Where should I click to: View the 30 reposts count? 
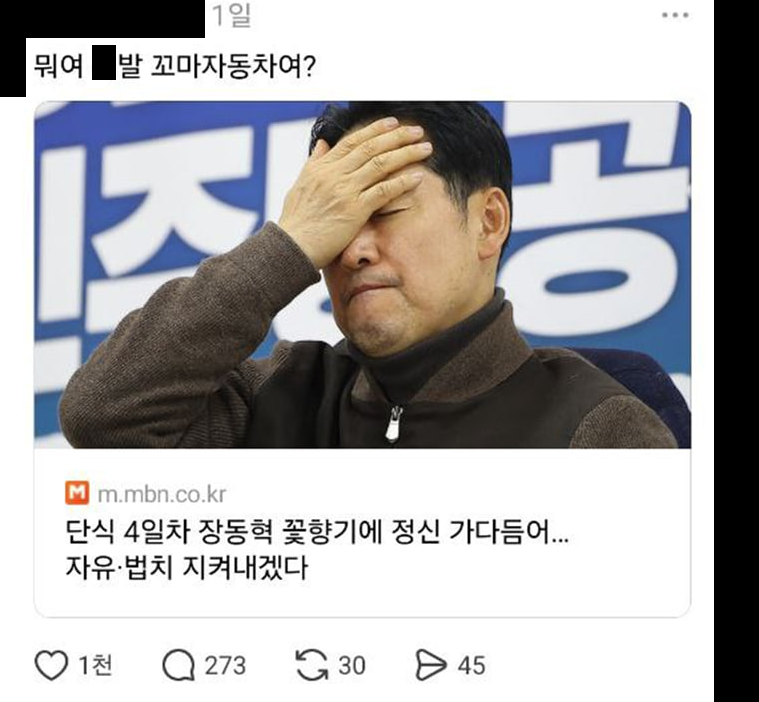(x=352, y=665)
